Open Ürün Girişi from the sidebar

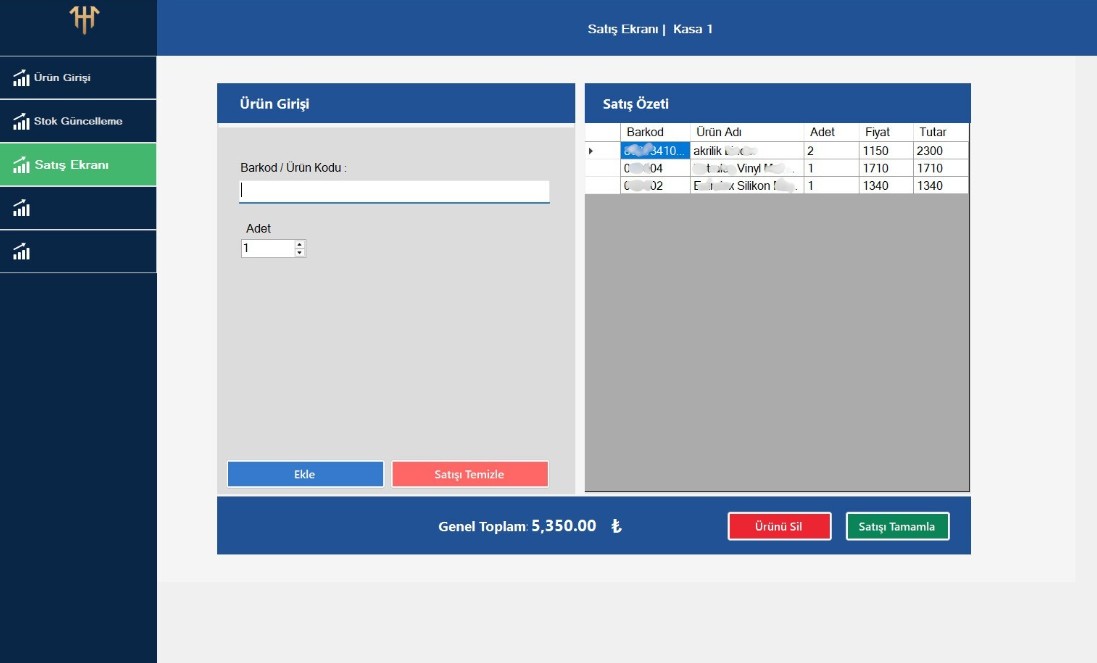click(x=78, y=78)
